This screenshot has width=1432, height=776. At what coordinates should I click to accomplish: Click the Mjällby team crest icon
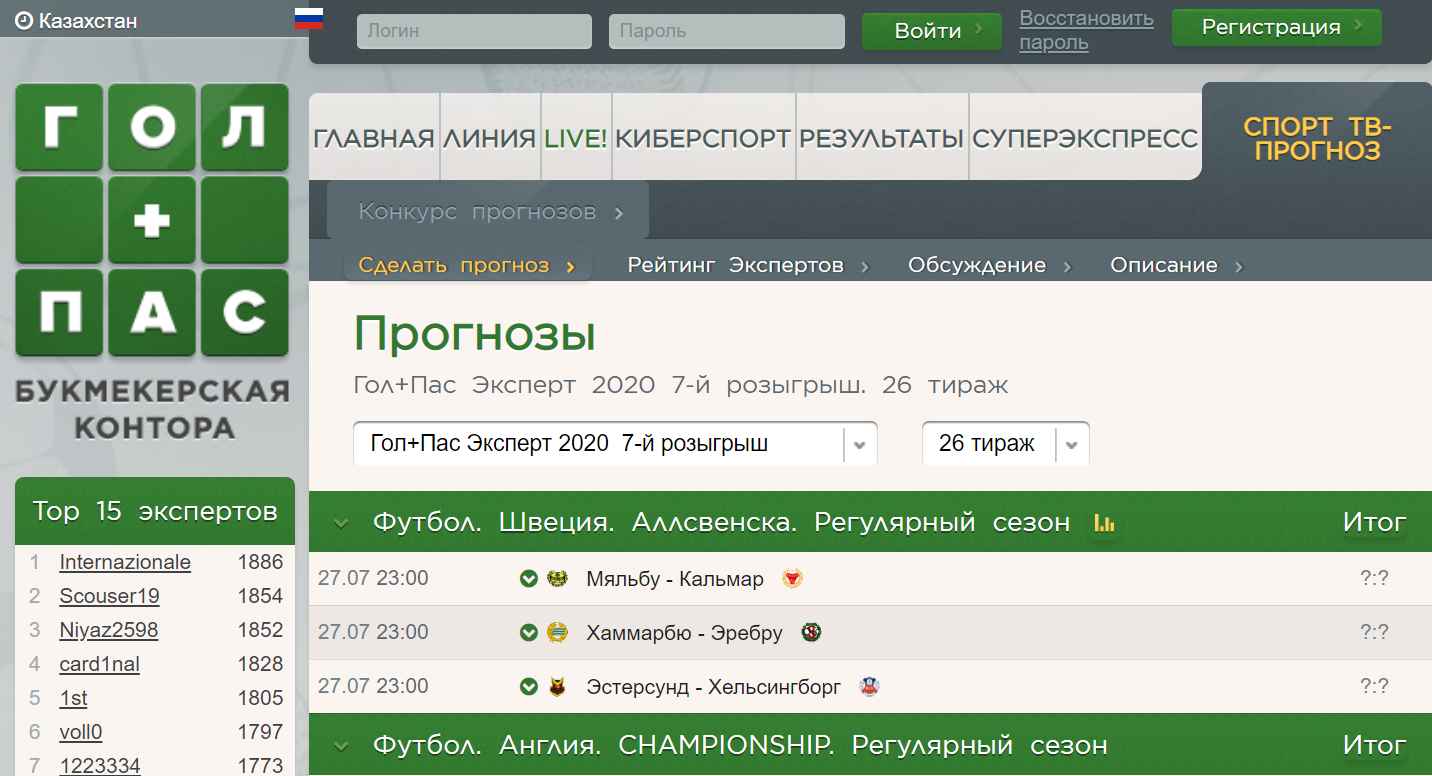(558, 579)
